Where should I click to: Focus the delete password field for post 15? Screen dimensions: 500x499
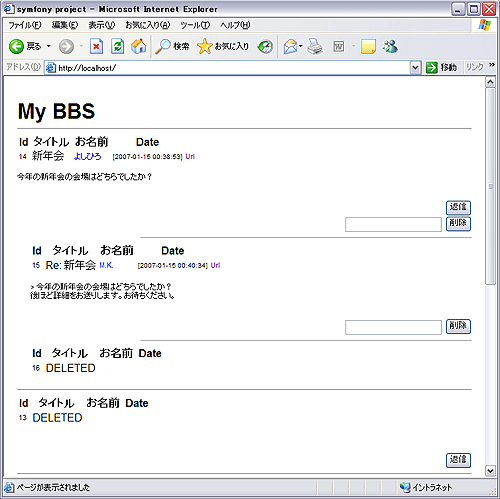tap(393, 327)
